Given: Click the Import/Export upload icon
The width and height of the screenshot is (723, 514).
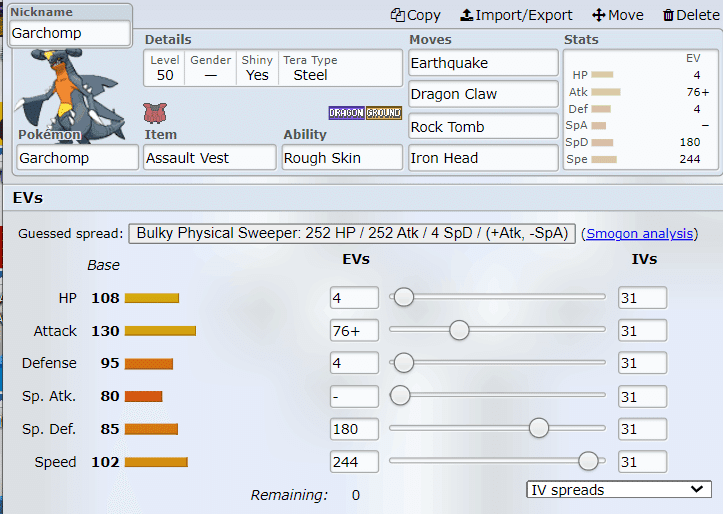Looking at the screenshot, I should click(467, 15).
